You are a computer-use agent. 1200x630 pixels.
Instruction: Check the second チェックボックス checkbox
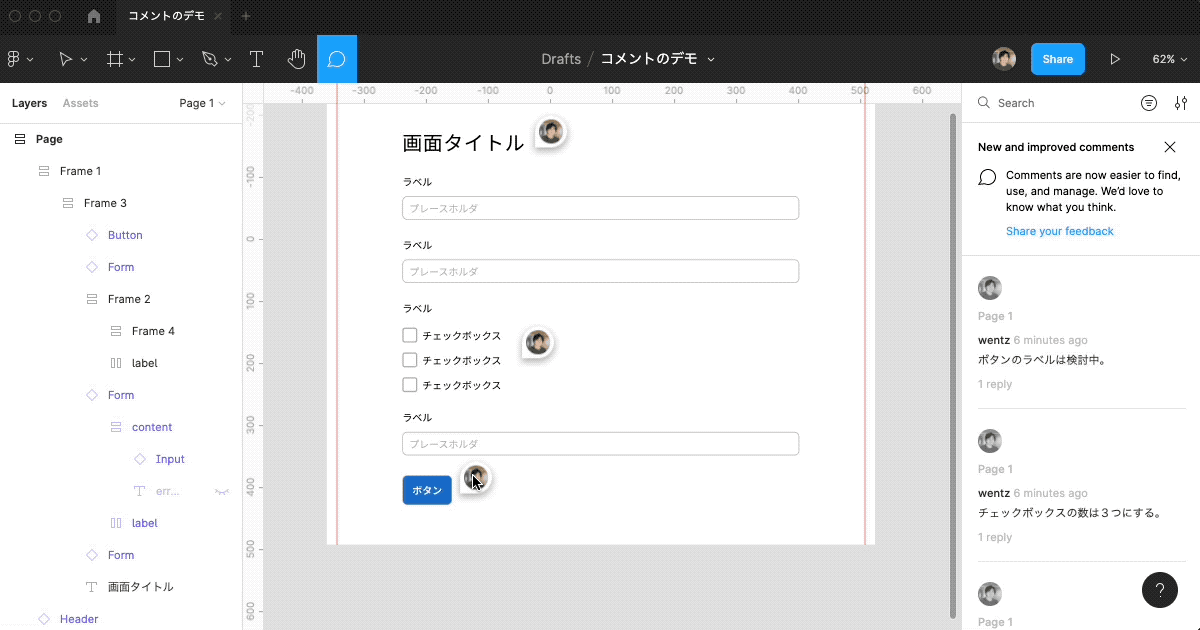[x=409, y=360]
